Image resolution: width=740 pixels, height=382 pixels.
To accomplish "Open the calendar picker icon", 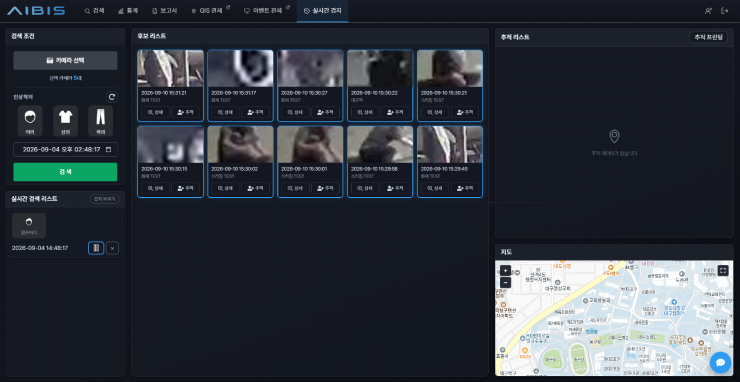I will [109, 149].
